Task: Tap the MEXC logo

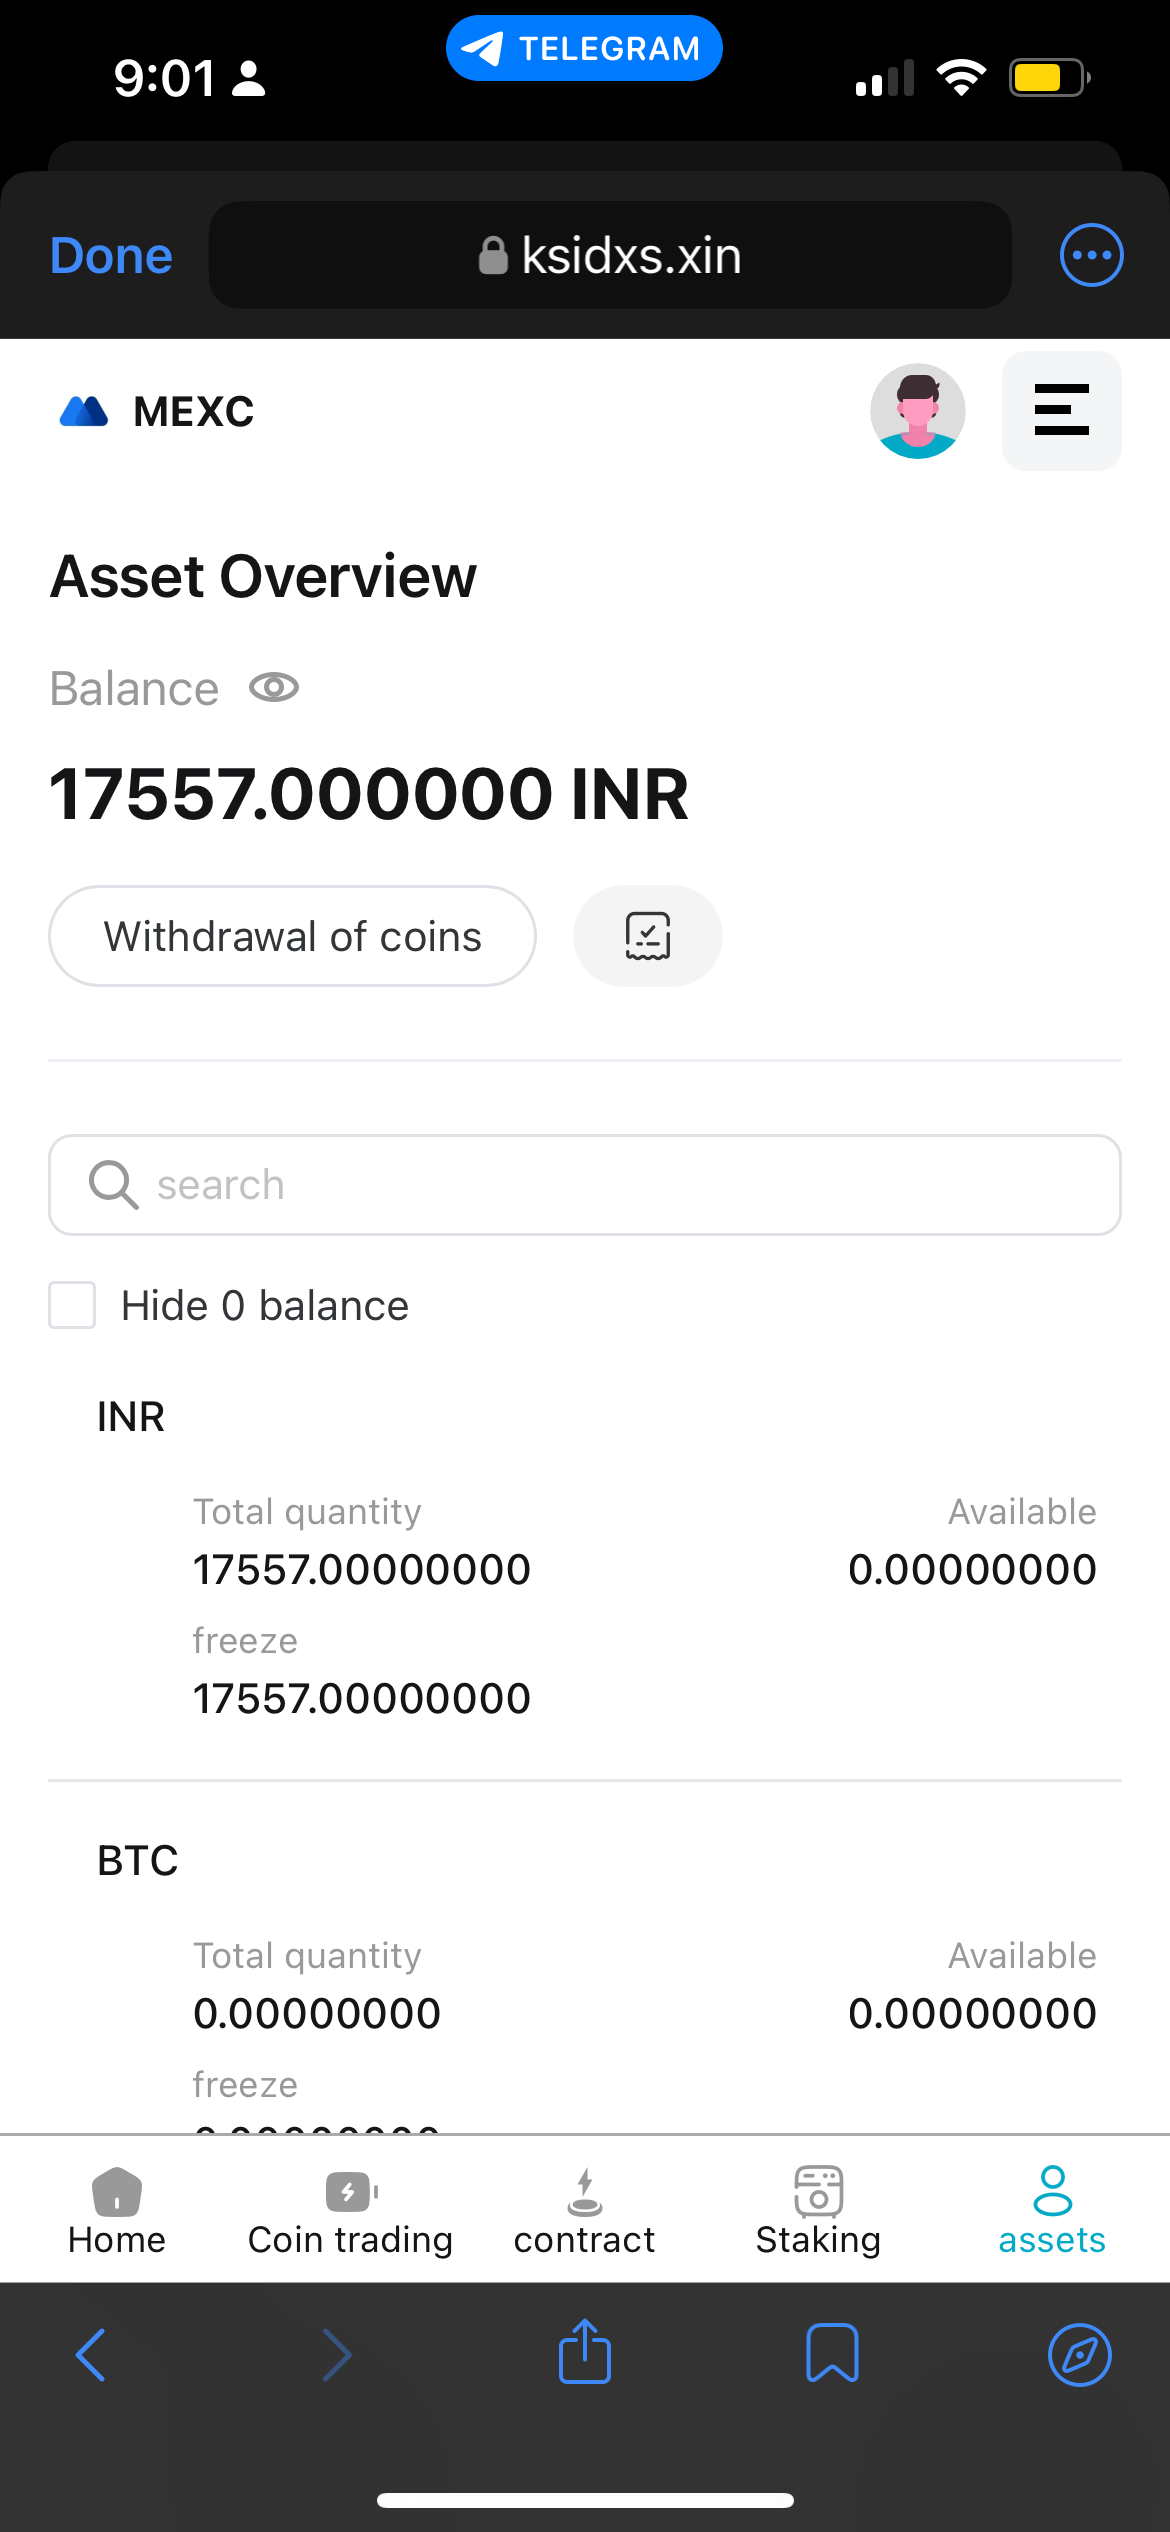Action: click(x=157, y=411)
